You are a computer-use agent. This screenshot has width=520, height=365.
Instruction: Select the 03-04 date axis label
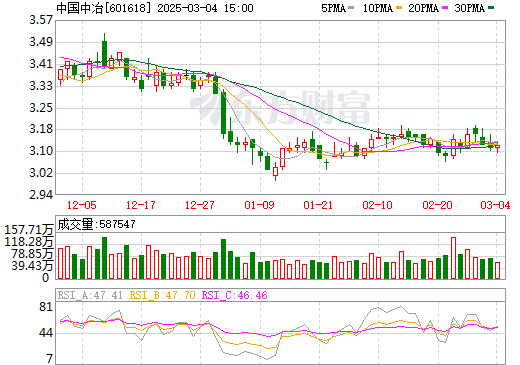click(x=495, y=205)
